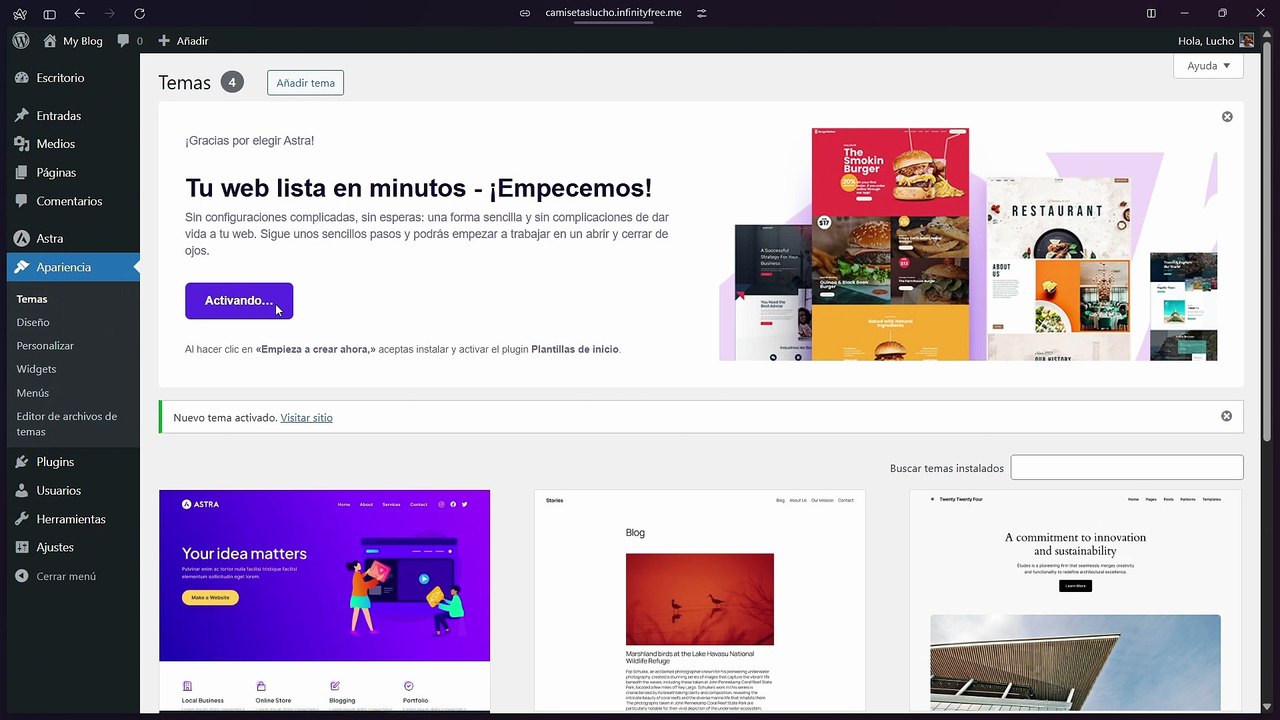The width and height of the screenshot is (1280, 720).
Task: Click the My Blog site name link
Action: [x=82, y=41]
